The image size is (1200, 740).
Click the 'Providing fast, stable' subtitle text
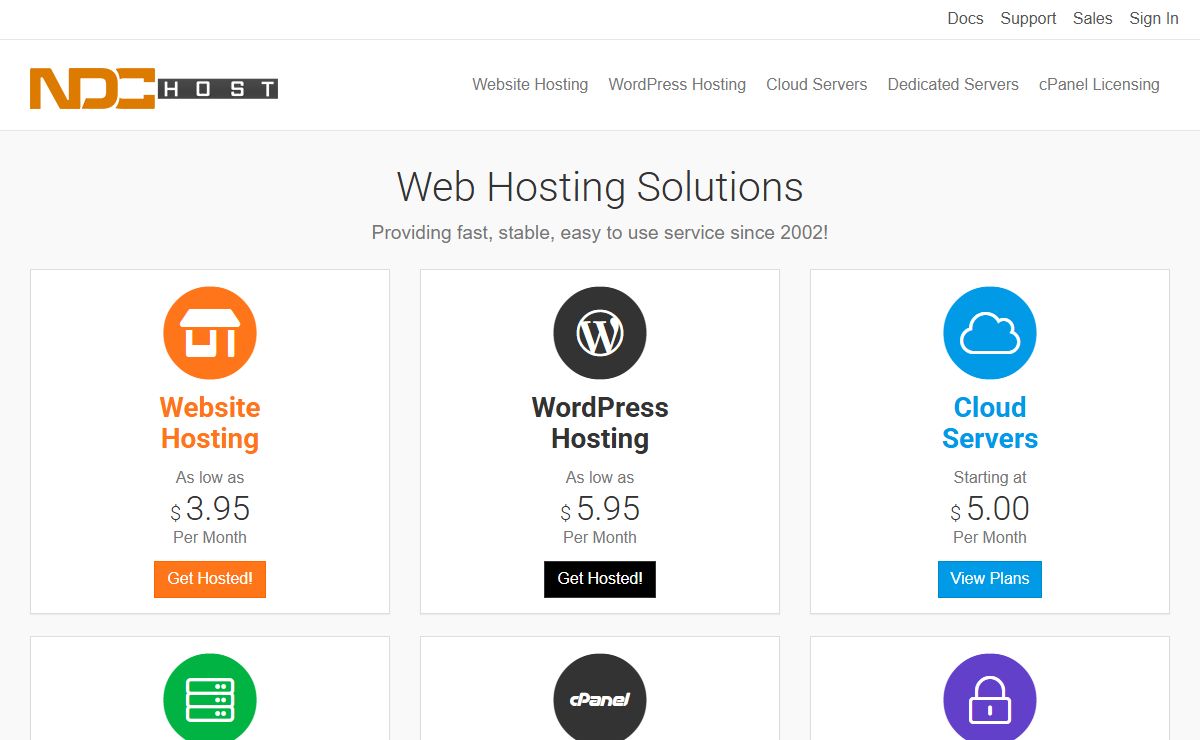[x=600, y=233]
